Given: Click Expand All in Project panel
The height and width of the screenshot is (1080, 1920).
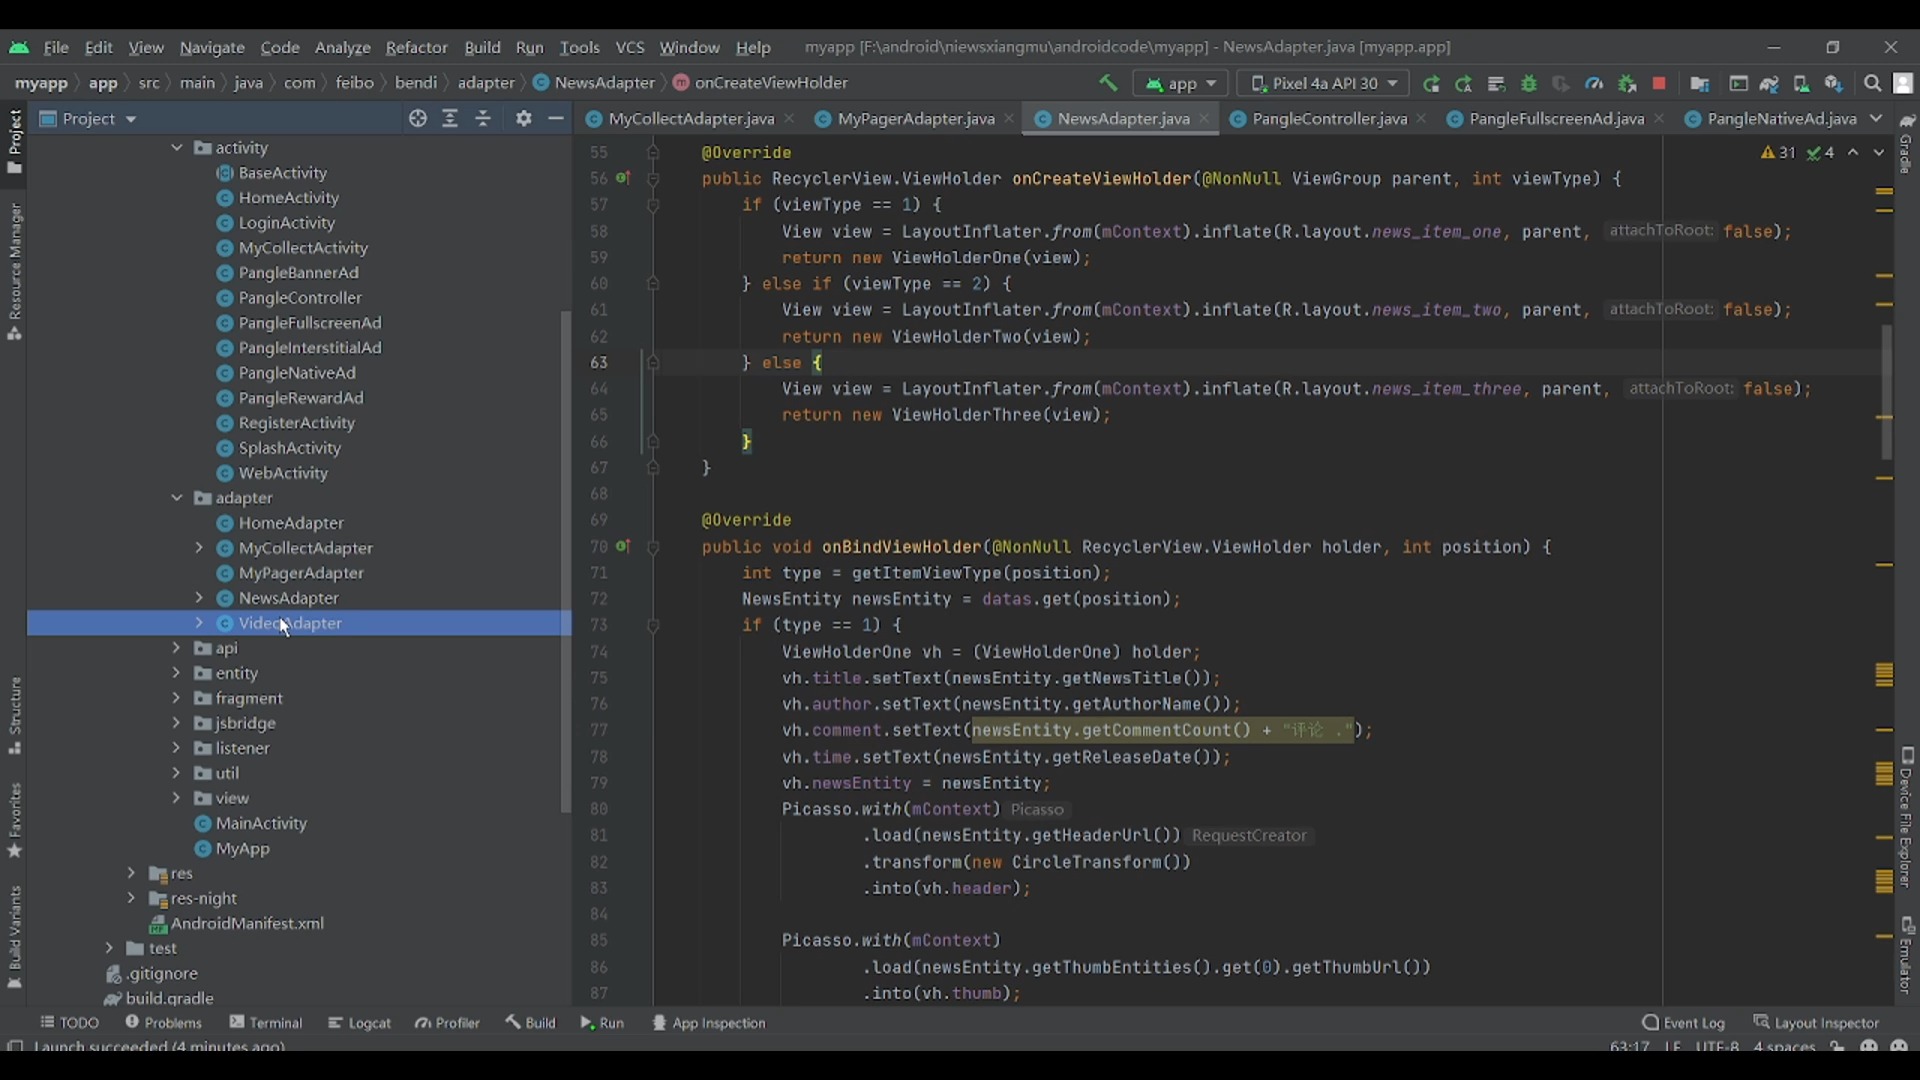Looking at the screenshot, I should (450, 119).
